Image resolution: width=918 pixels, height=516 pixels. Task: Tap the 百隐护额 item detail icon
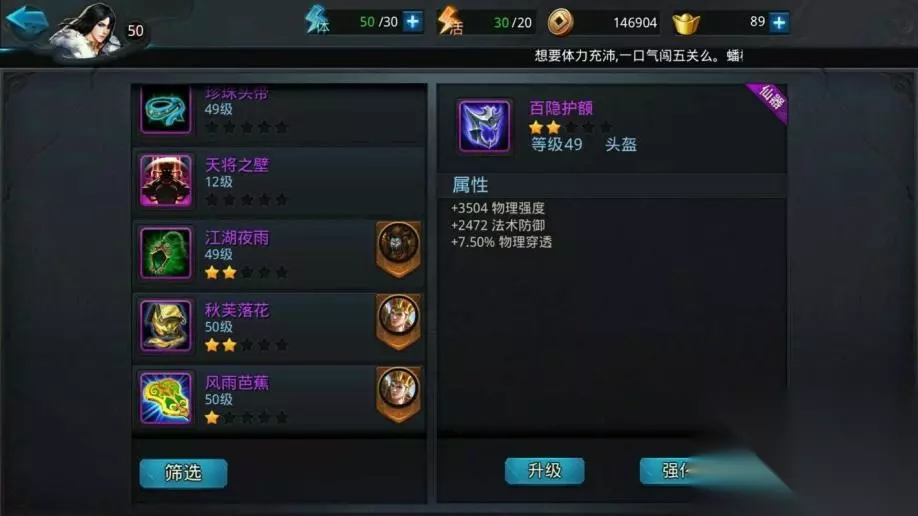[x=484, y=126]
